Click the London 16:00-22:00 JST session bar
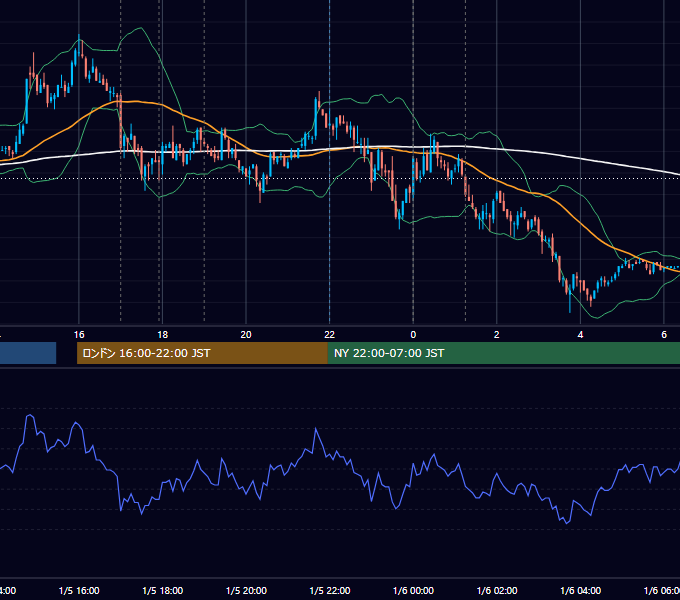This screenshot has width=680, height=600. pos(202,353)
